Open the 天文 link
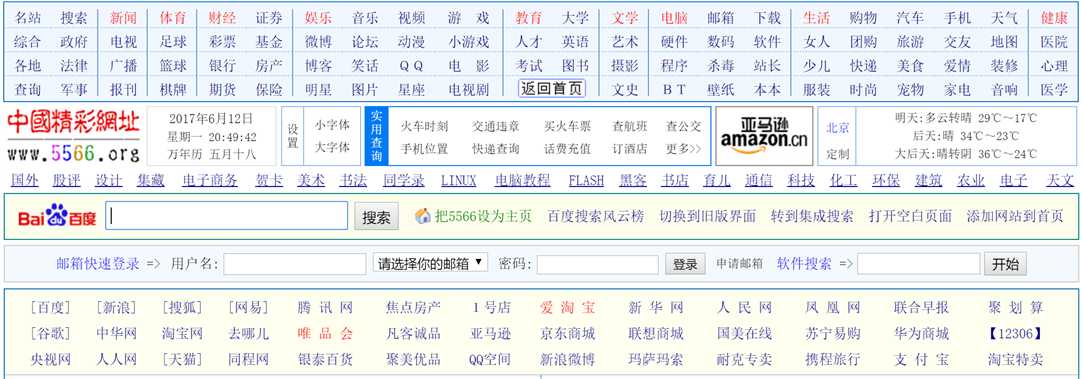The width and height of the screenshot is (1083, 379). coord(1060,180)
